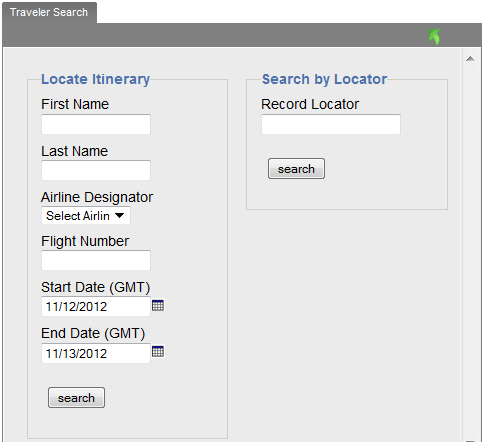Open the End Date calendar picker icon
482x442 pixels.
tap(158, 351)
